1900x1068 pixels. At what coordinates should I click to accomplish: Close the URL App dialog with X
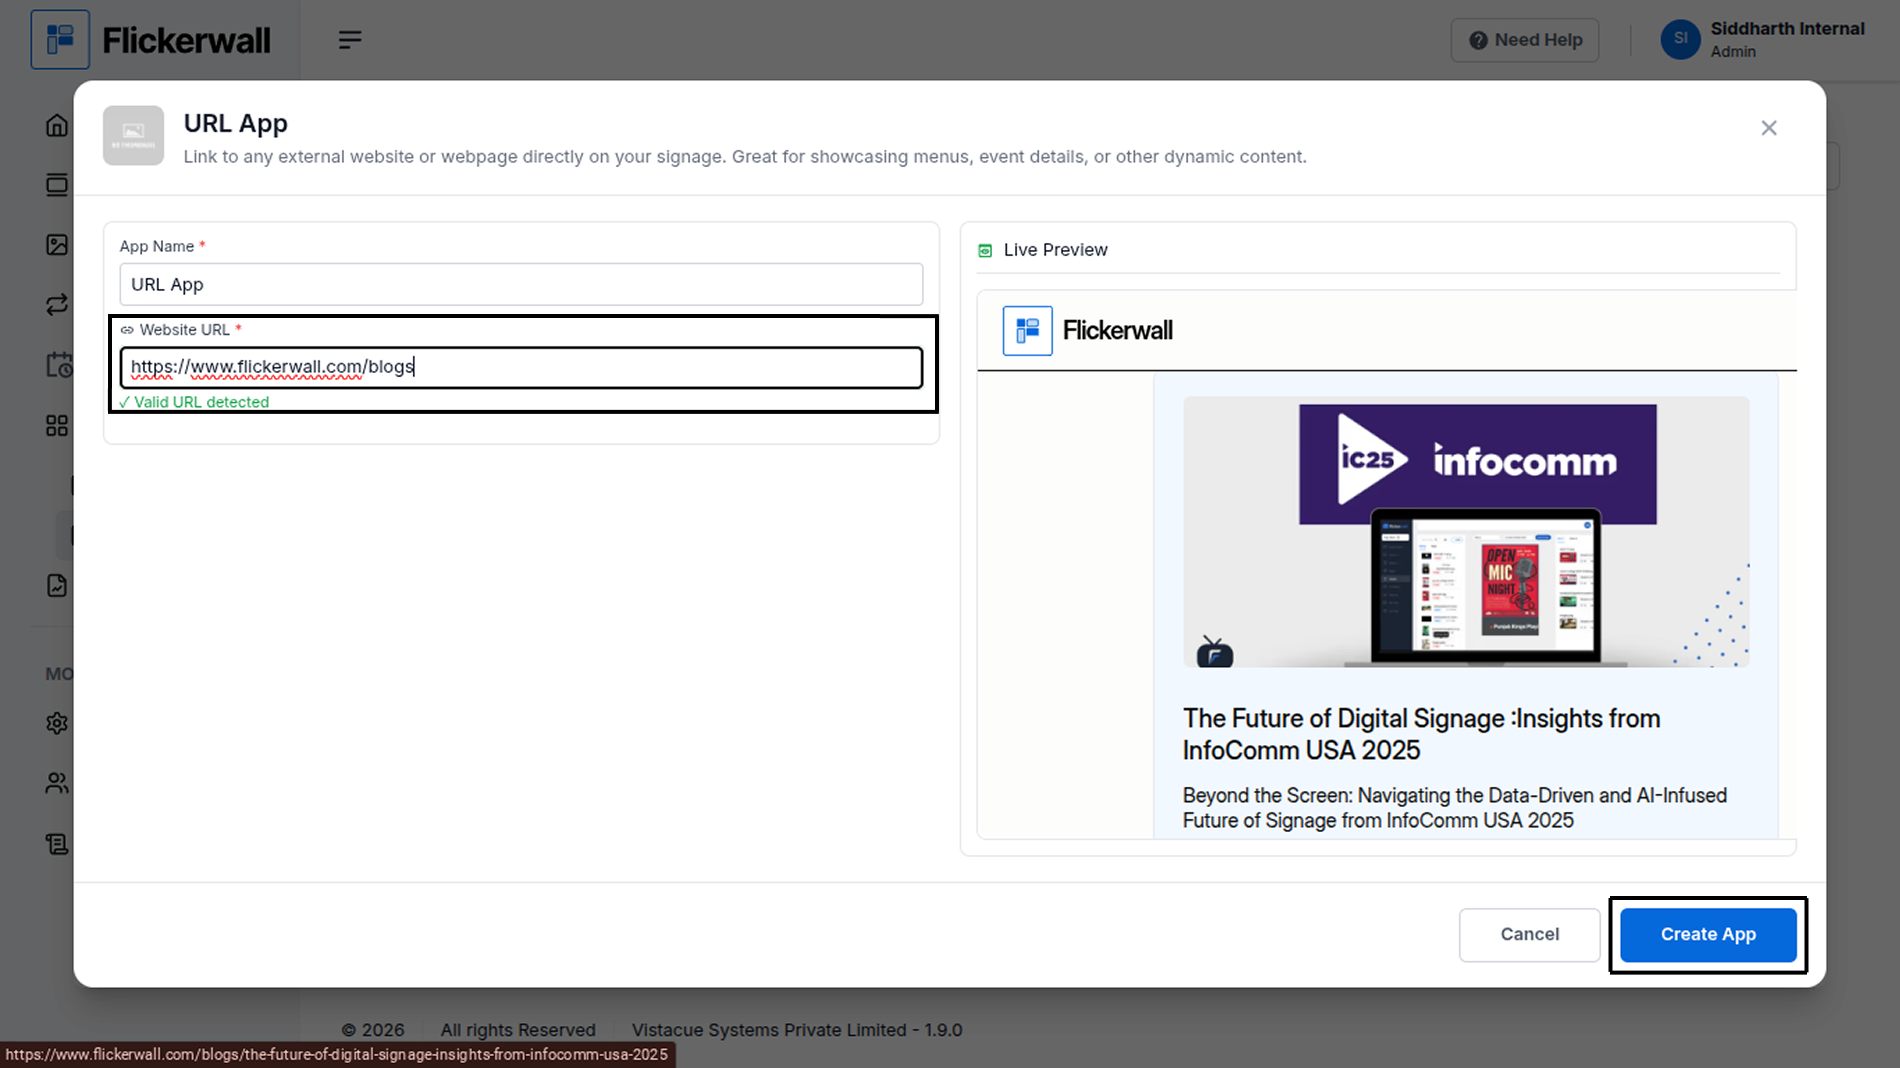pyautogui.click(x=1769, y=128)
